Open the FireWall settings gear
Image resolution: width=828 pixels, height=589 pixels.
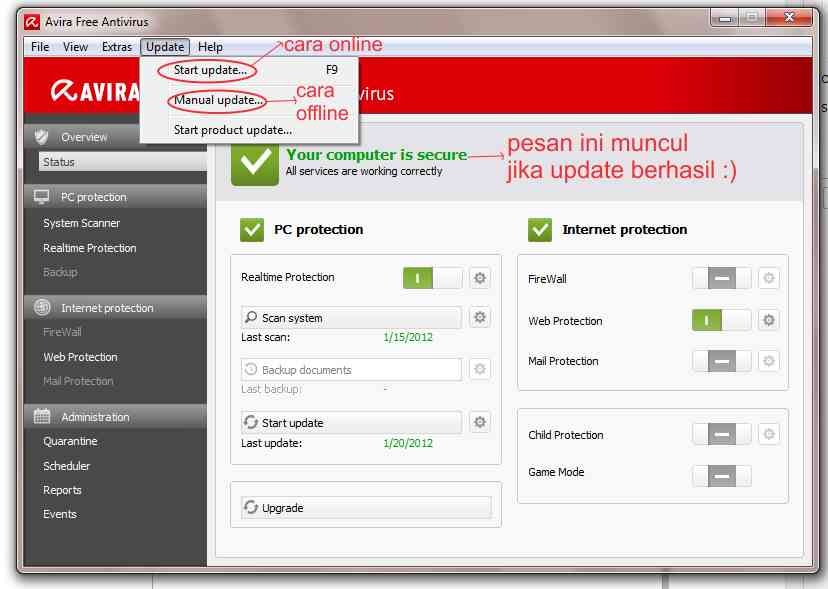coord(769,278)
